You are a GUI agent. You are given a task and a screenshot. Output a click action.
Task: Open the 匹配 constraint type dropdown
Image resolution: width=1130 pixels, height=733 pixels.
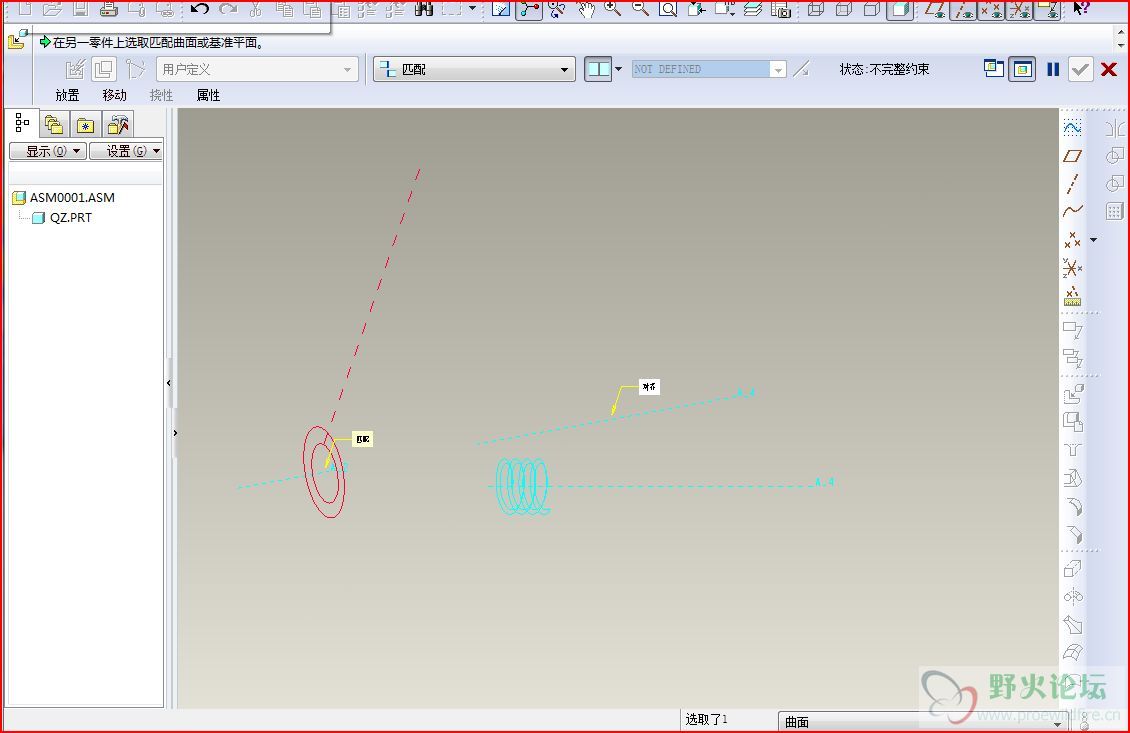click(x=474, y=69)
